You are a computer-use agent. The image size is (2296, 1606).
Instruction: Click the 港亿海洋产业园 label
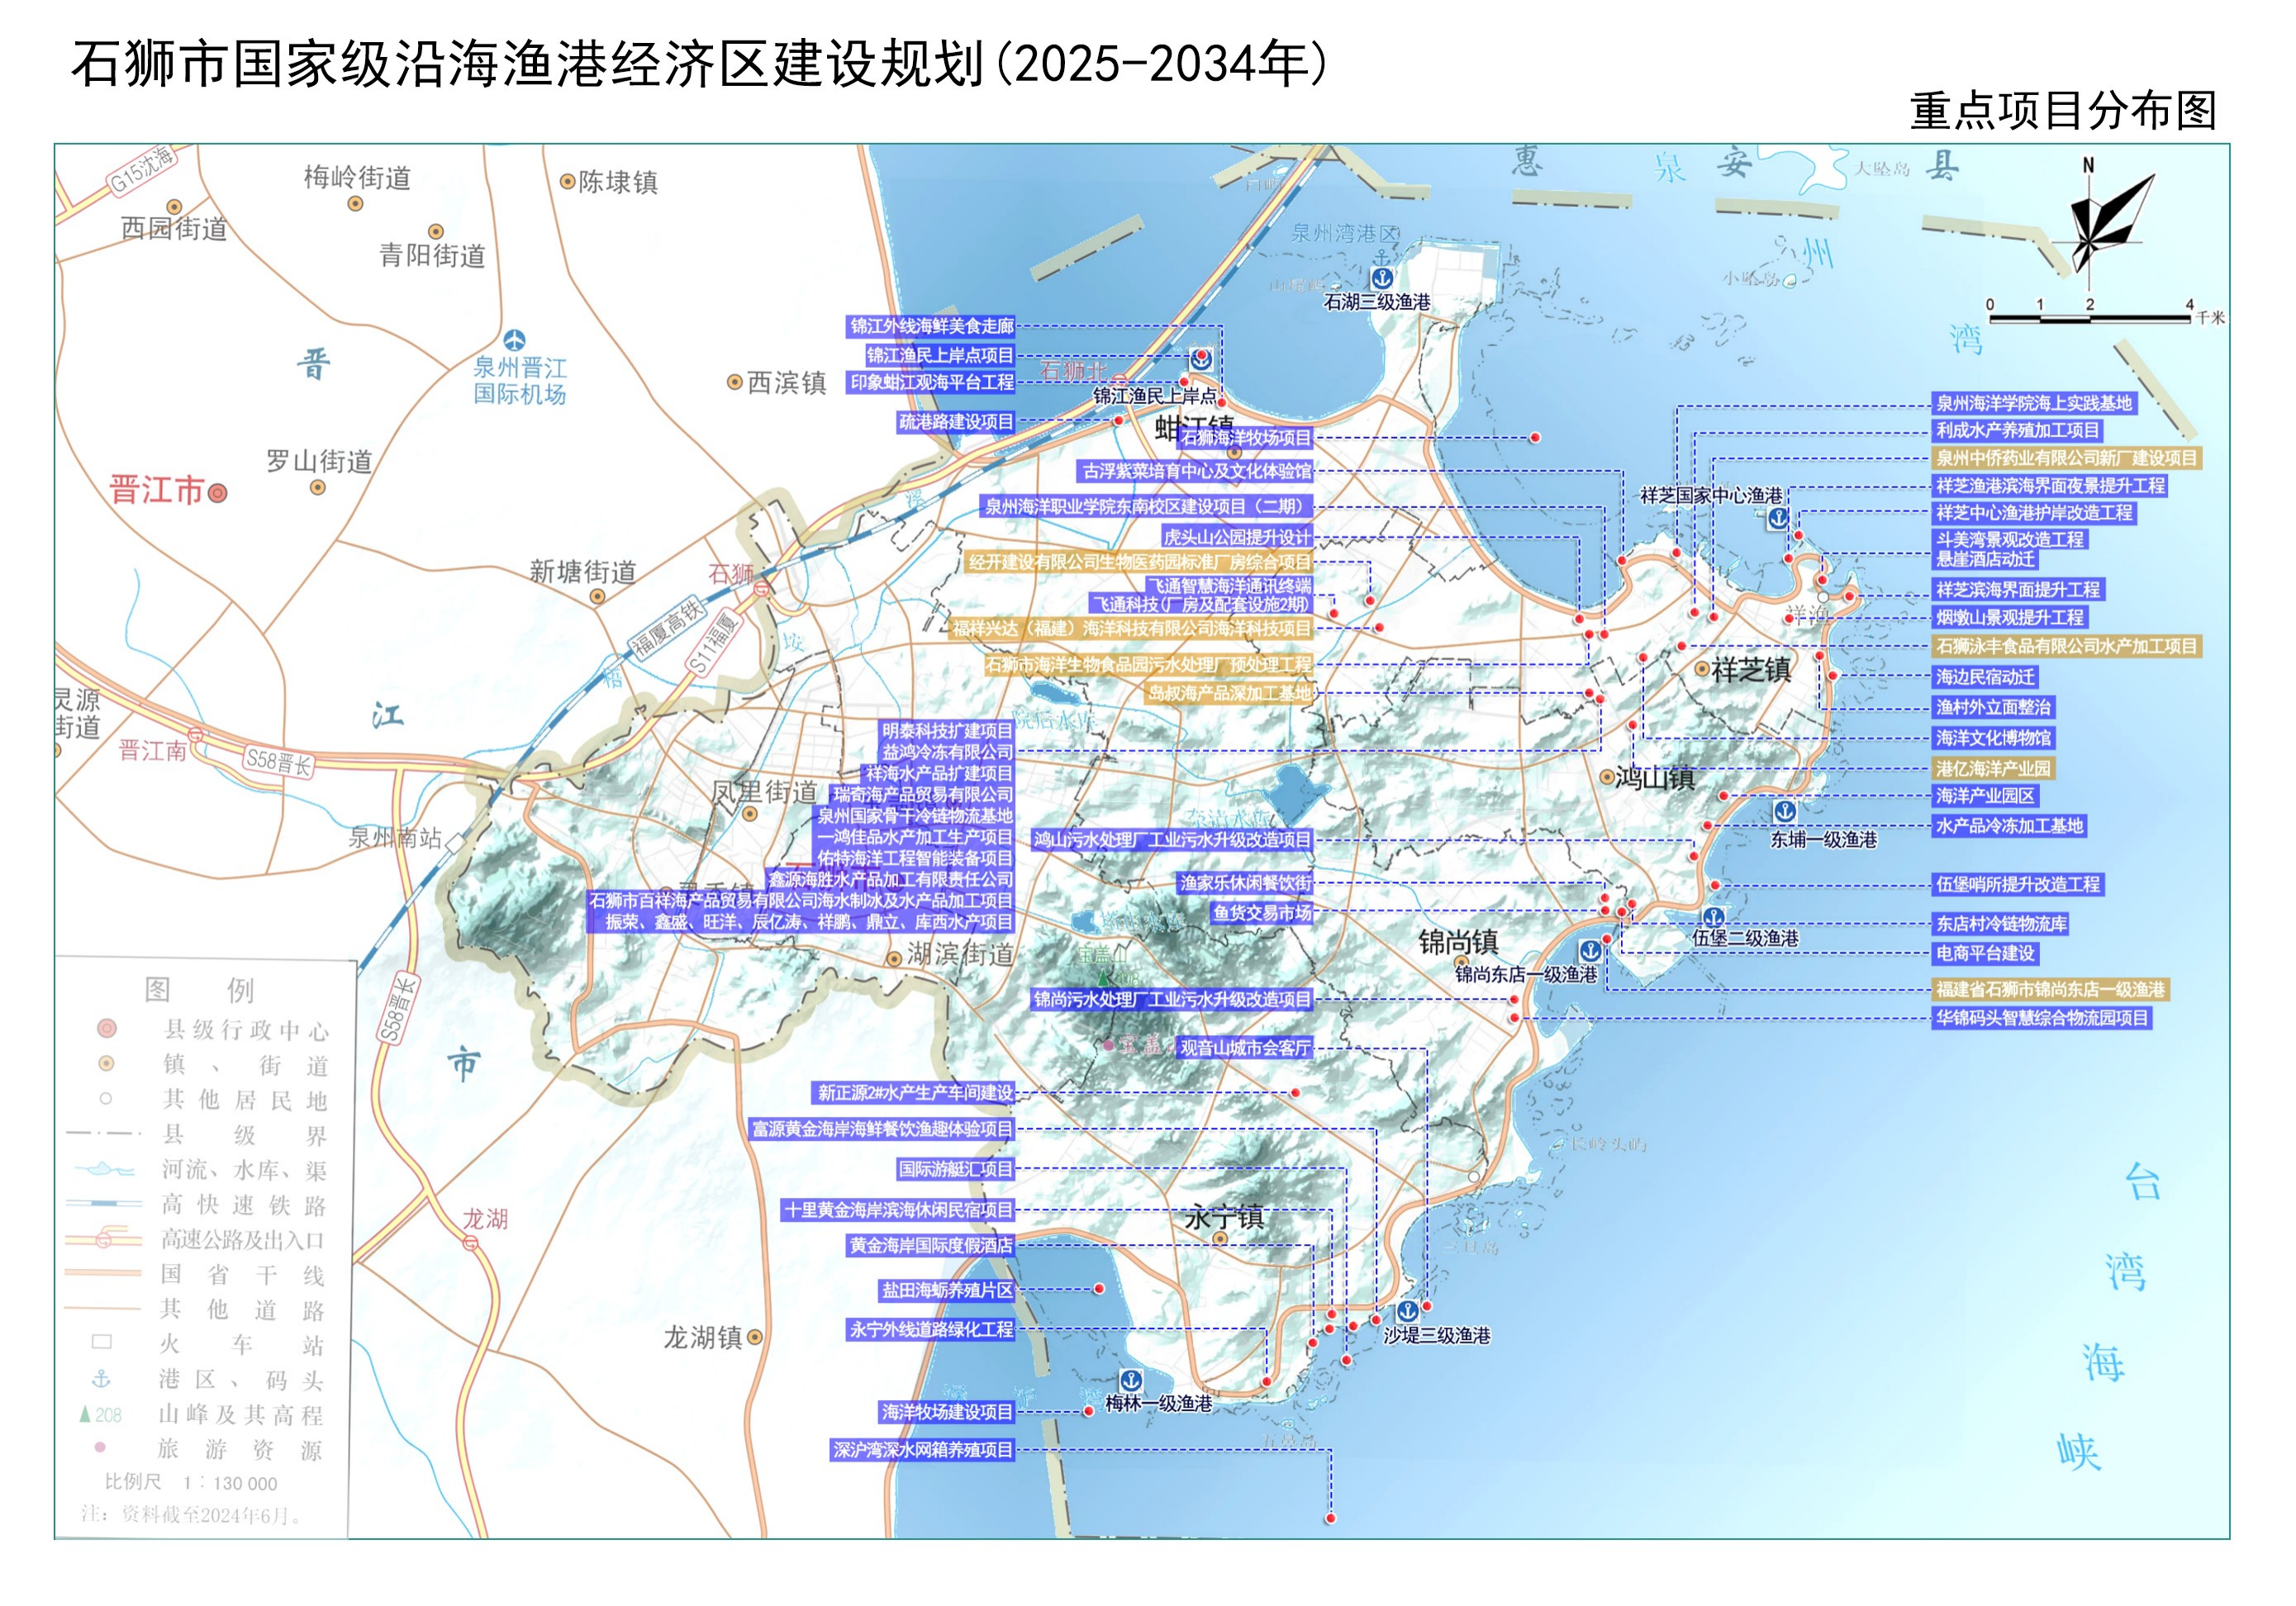pos(1993,769)
